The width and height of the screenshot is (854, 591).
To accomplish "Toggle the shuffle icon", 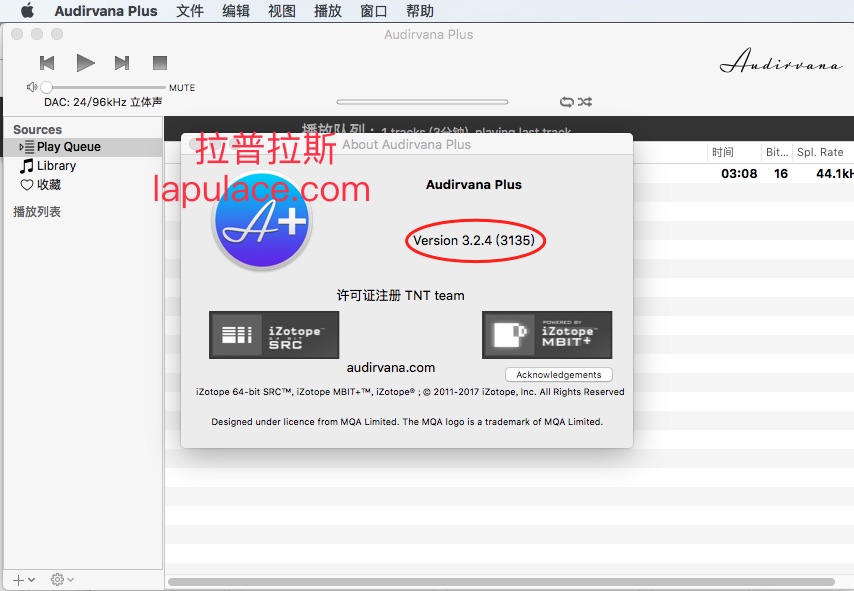I will [x=585, y=102].
